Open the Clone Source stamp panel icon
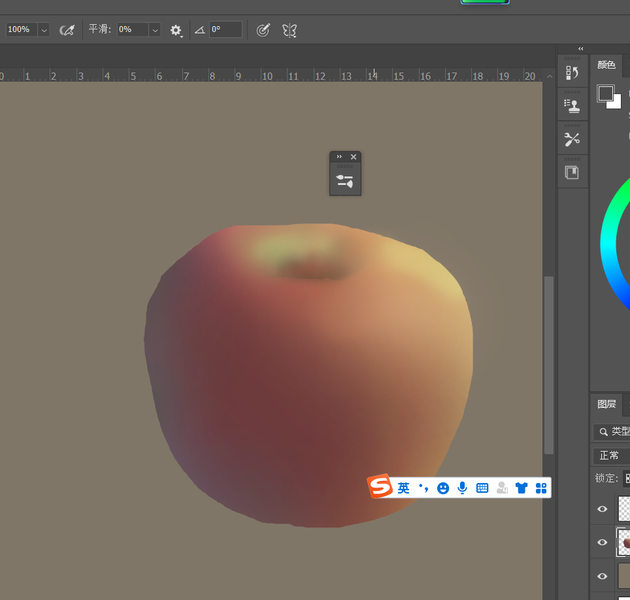Viewport: 630px width, 600px height. (x=572, y=106)
